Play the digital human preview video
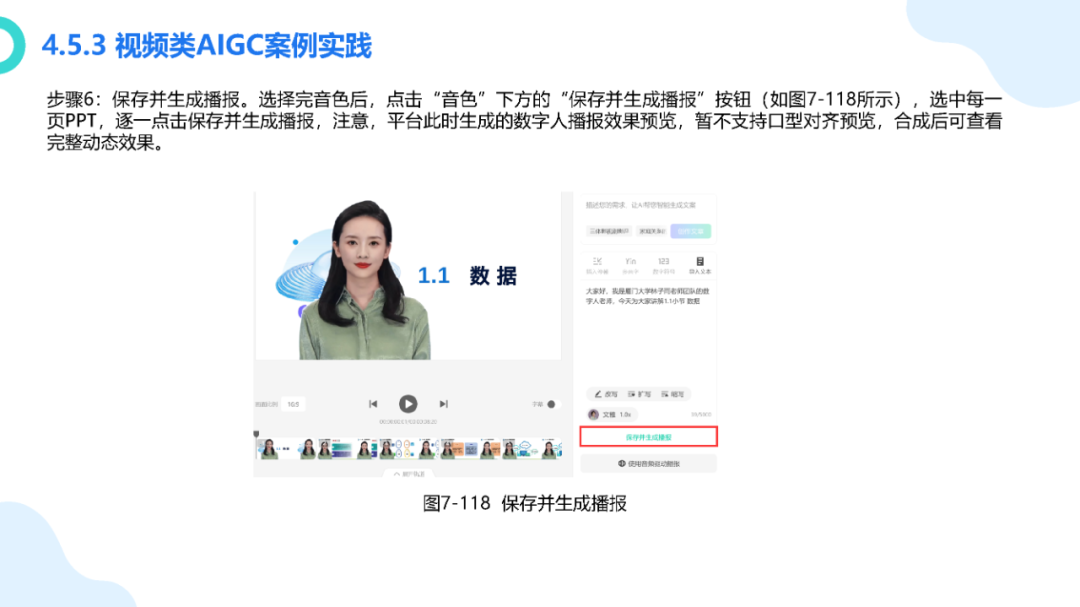This screenshot has width=1080, height=607. pyautogui.click(x=408, y=404)
